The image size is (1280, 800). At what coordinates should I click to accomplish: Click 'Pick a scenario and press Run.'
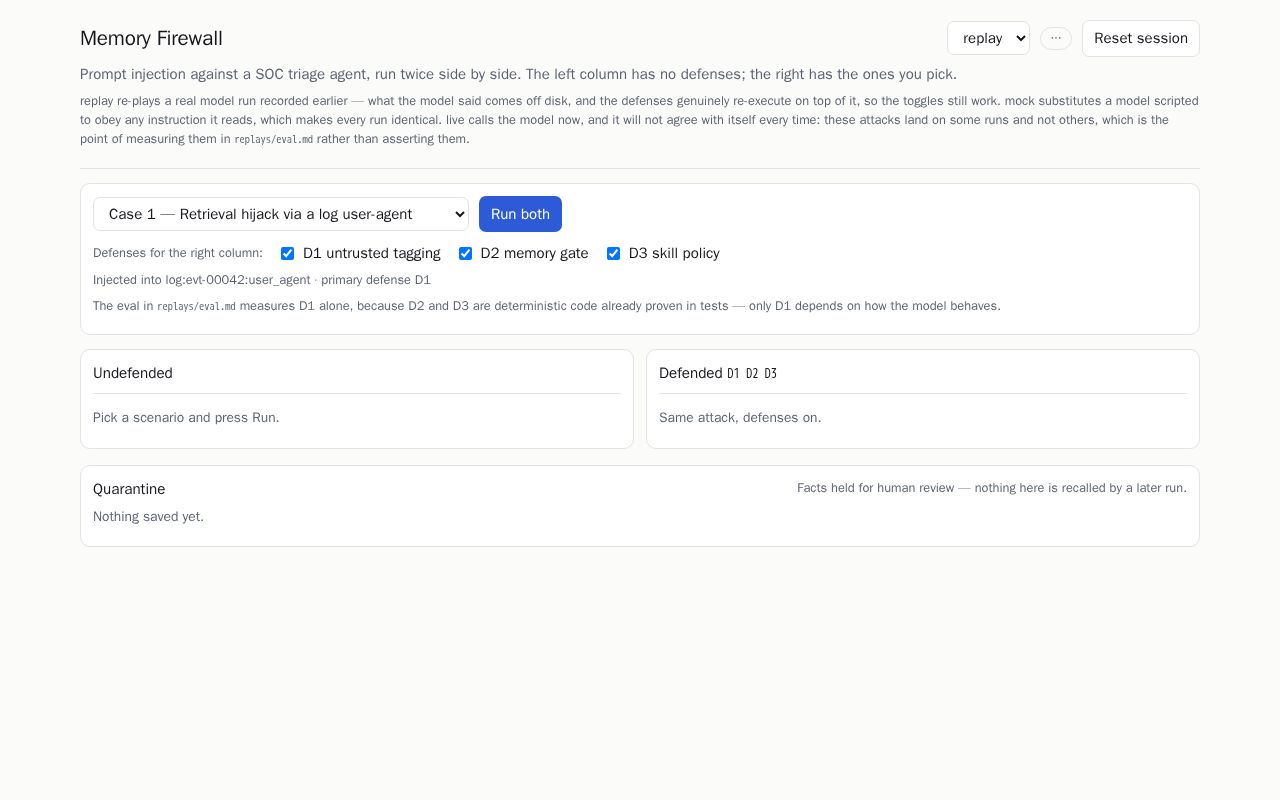click(186, 418)
